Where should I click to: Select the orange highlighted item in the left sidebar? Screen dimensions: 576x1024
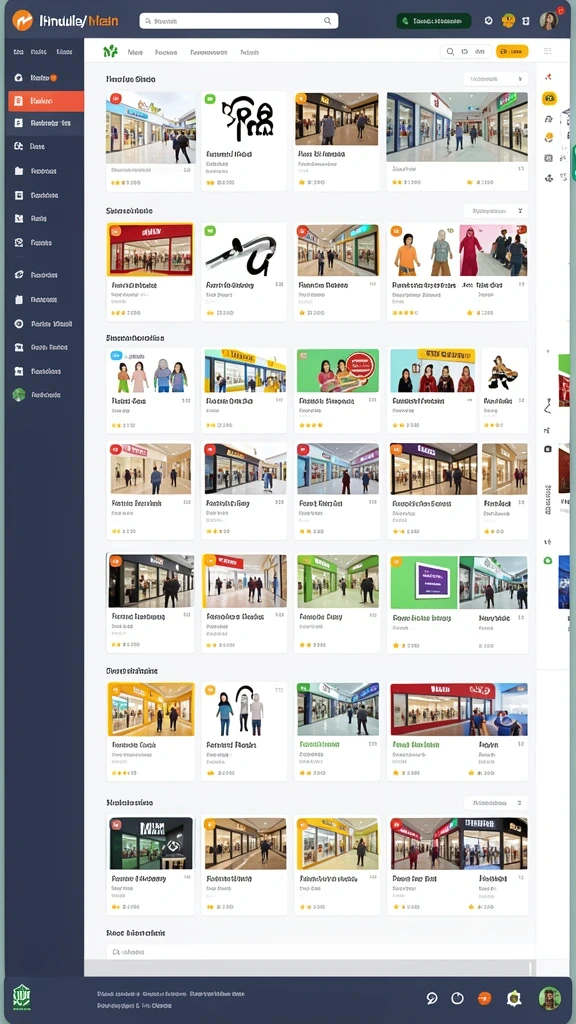pyautogui.click(x=46, y=101)
